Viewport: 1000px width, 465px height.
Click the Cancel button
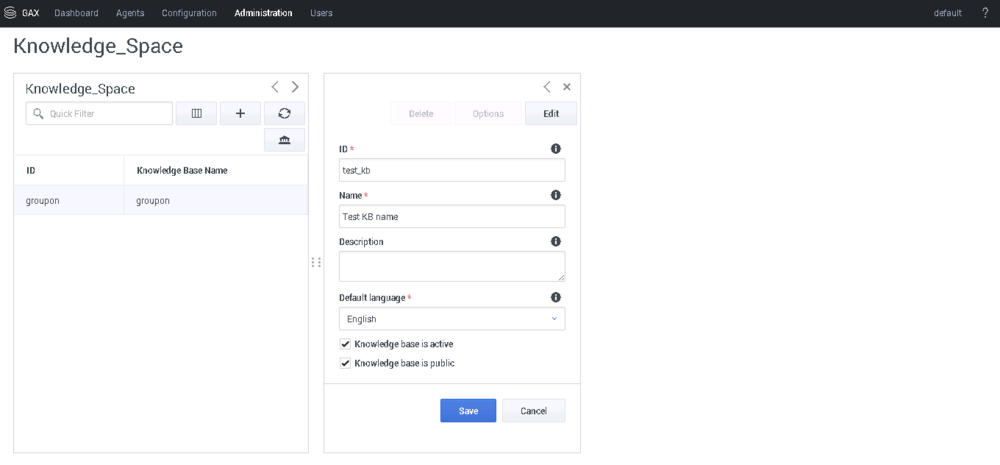coord(533,411)
